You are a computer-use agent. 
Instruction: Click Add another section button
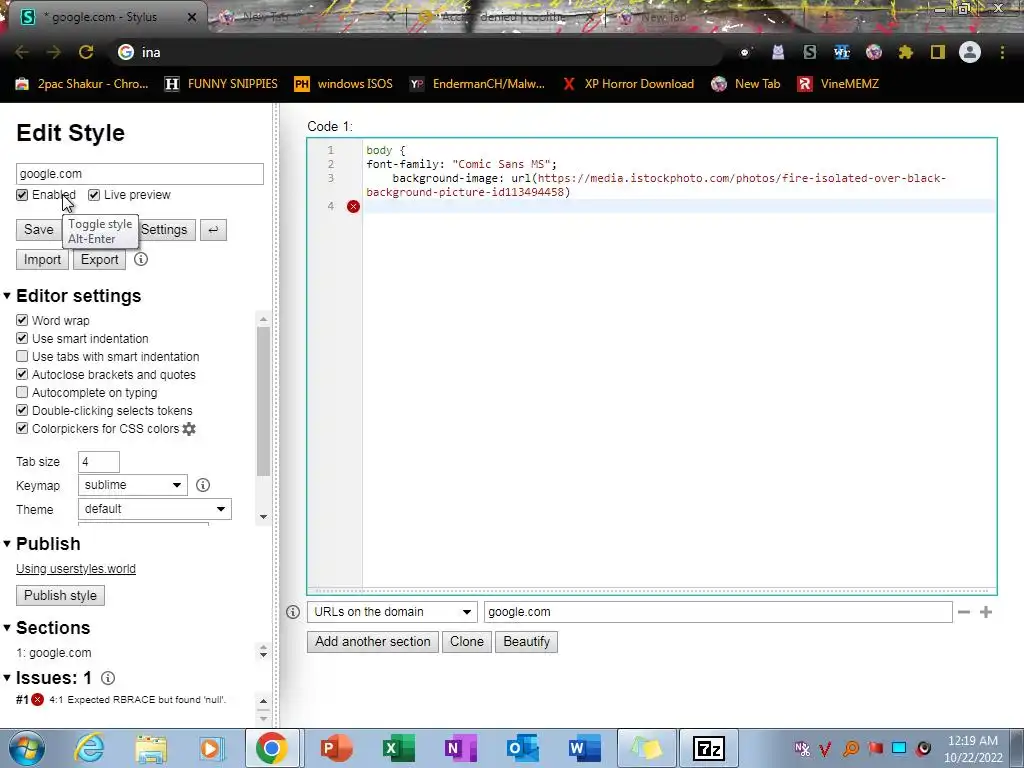[x=373, y=642]
